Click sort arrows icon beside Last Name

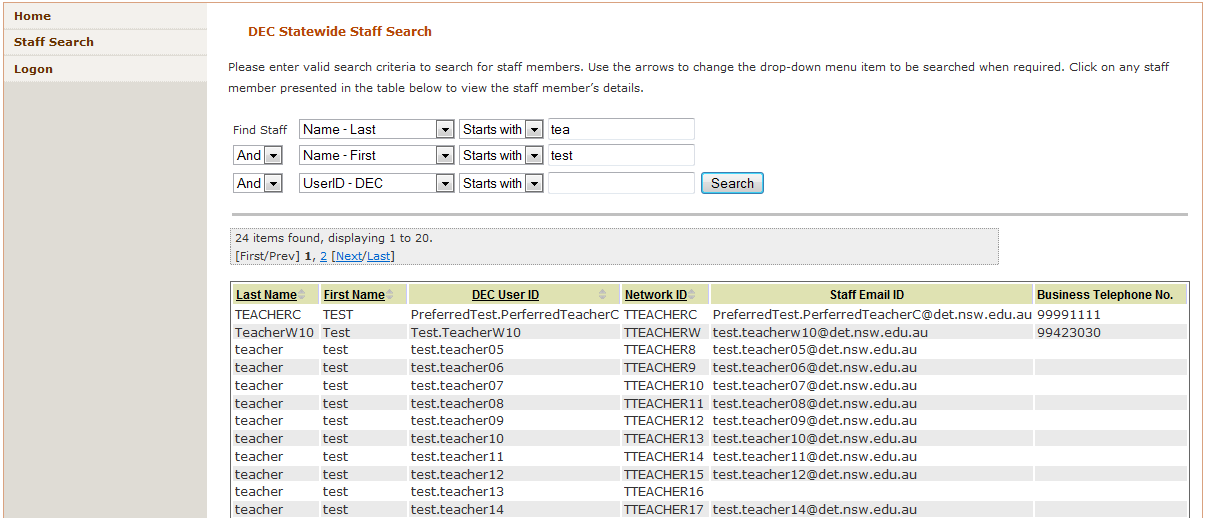[302, 295]
